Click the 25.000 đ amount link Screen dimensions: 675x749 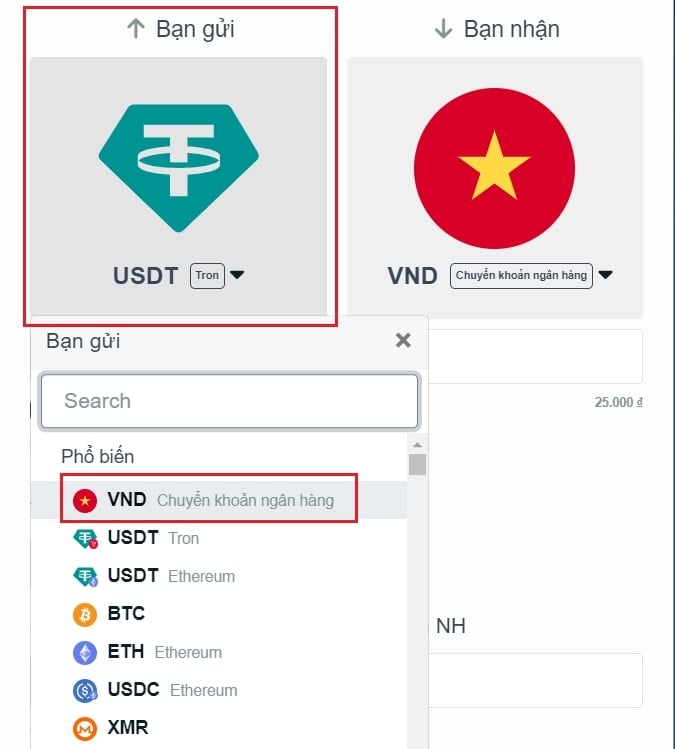(618, 402)
